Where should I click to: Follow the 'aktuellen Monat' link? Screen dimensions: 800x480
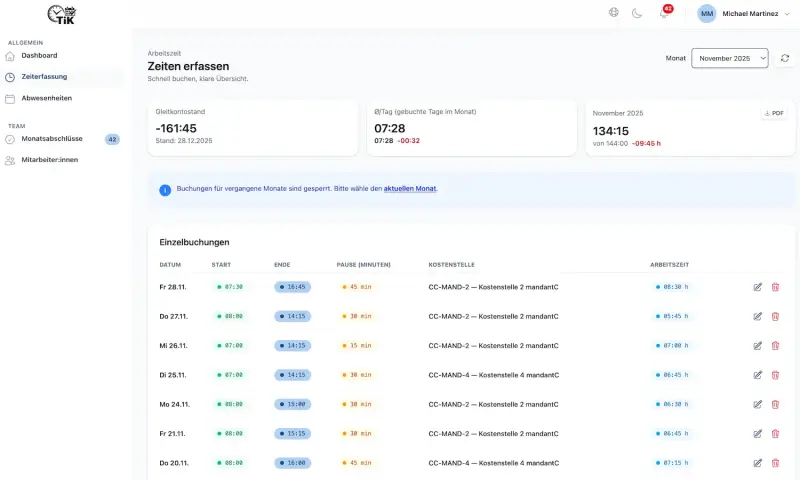pyautogui.click(x=410, y=189)
